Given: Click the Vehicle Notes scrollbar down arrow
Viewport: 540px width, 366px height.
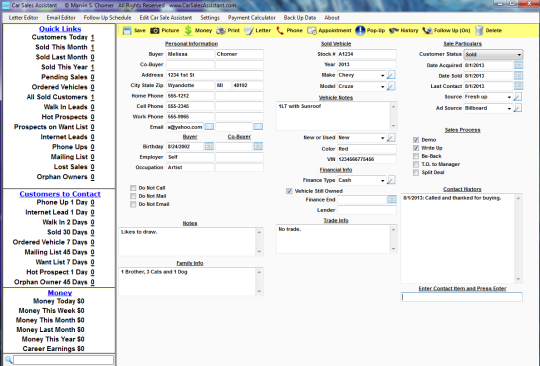Looking at the screenshot, I should [393, 126].
